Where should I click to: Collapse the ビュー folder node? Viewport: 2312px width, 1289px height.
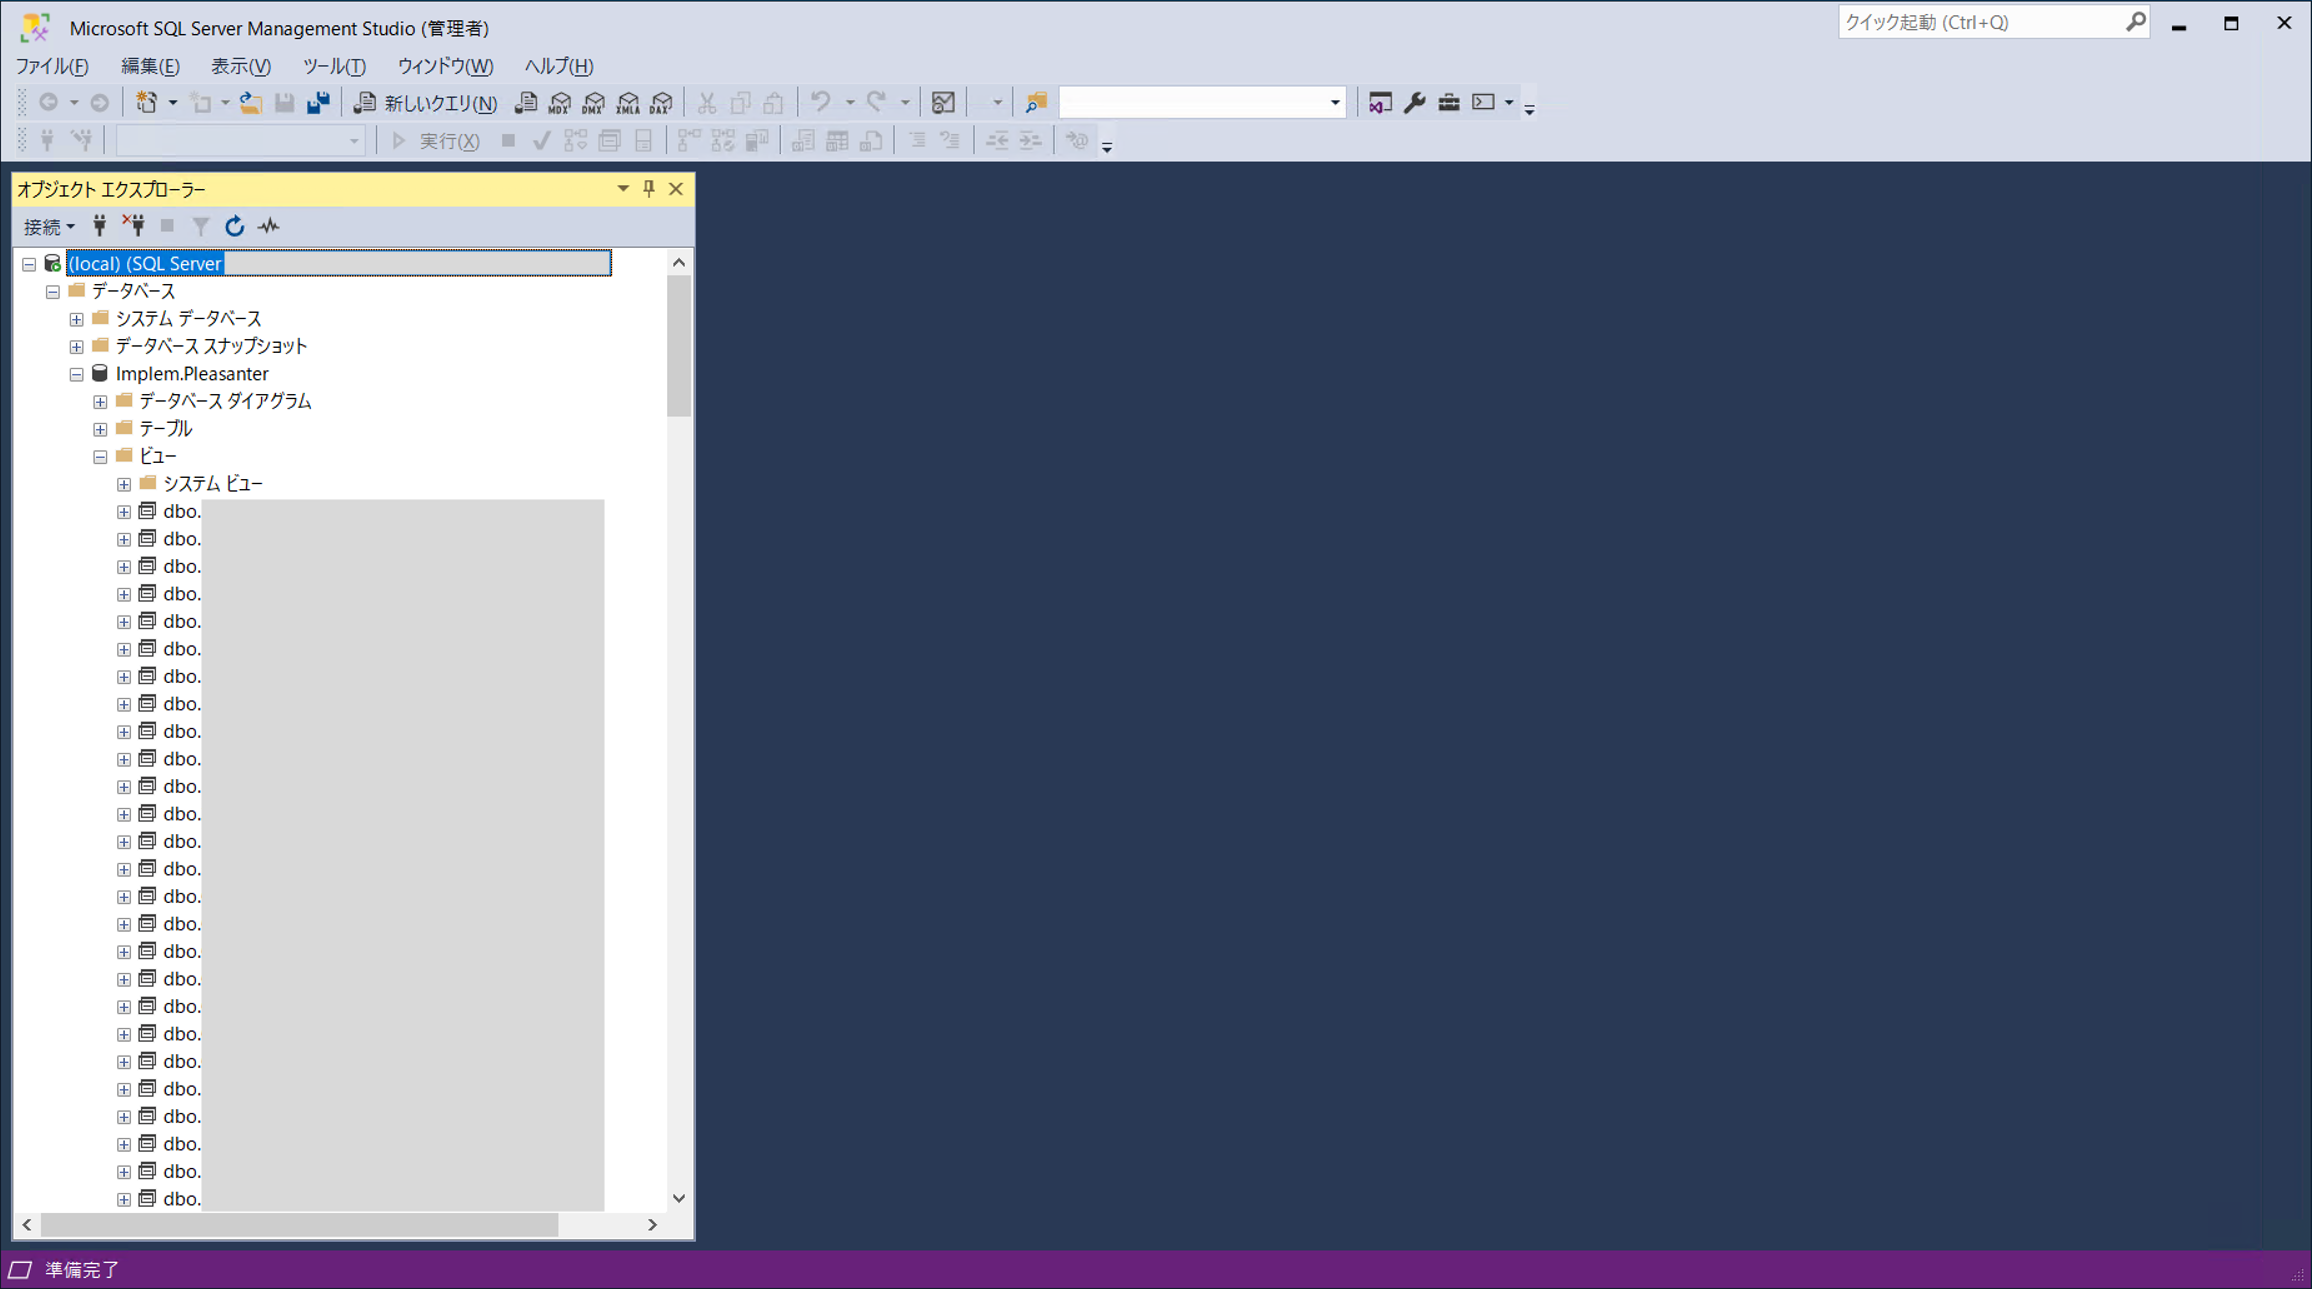click(x=100, y=457)
